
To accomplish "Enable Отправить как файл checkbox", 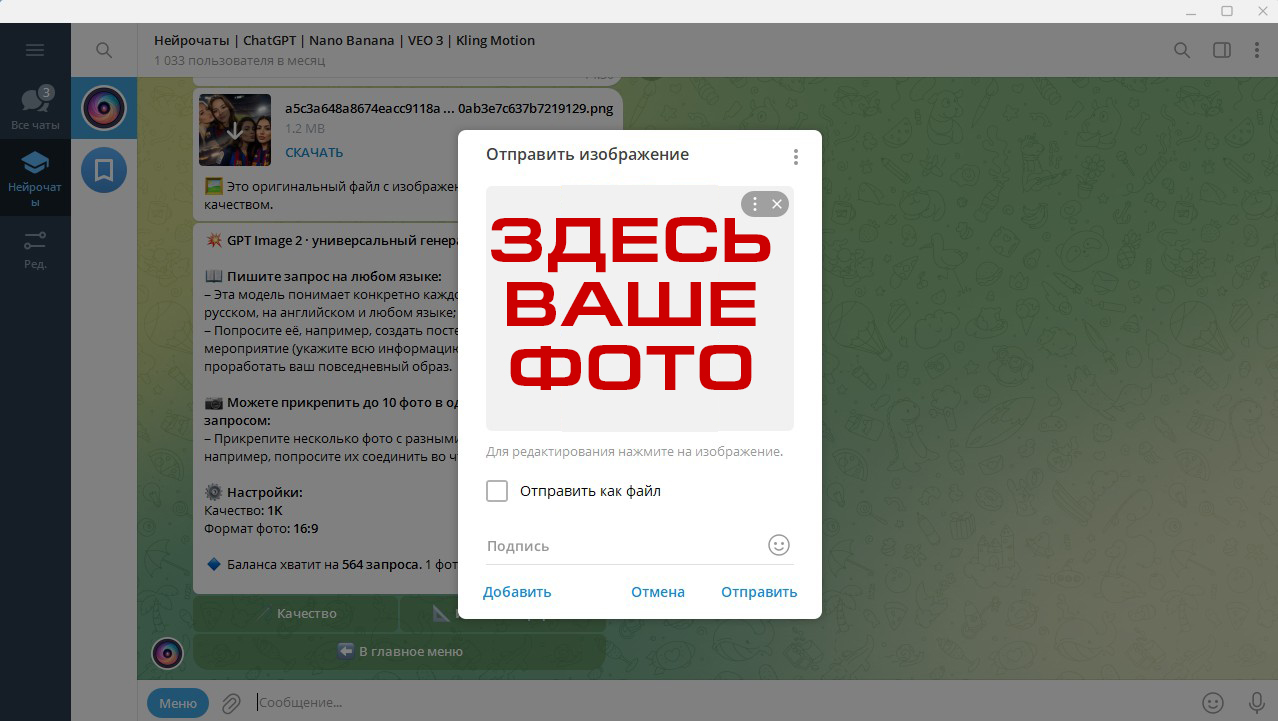I will (497, 491).
